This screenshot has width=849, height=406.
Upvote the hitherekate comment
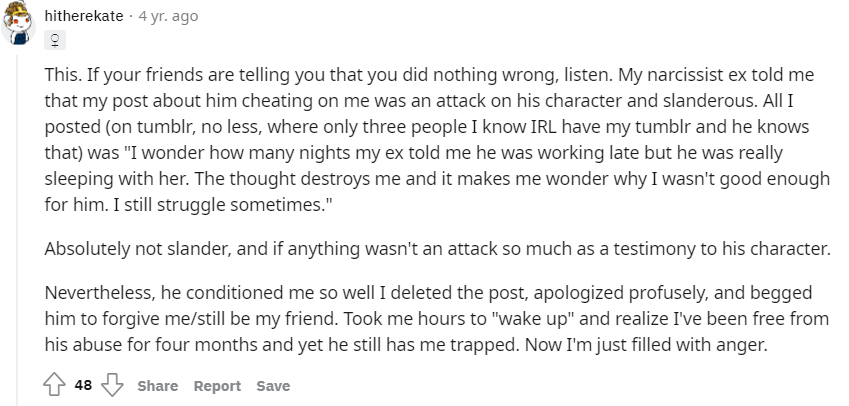[56, 386]
